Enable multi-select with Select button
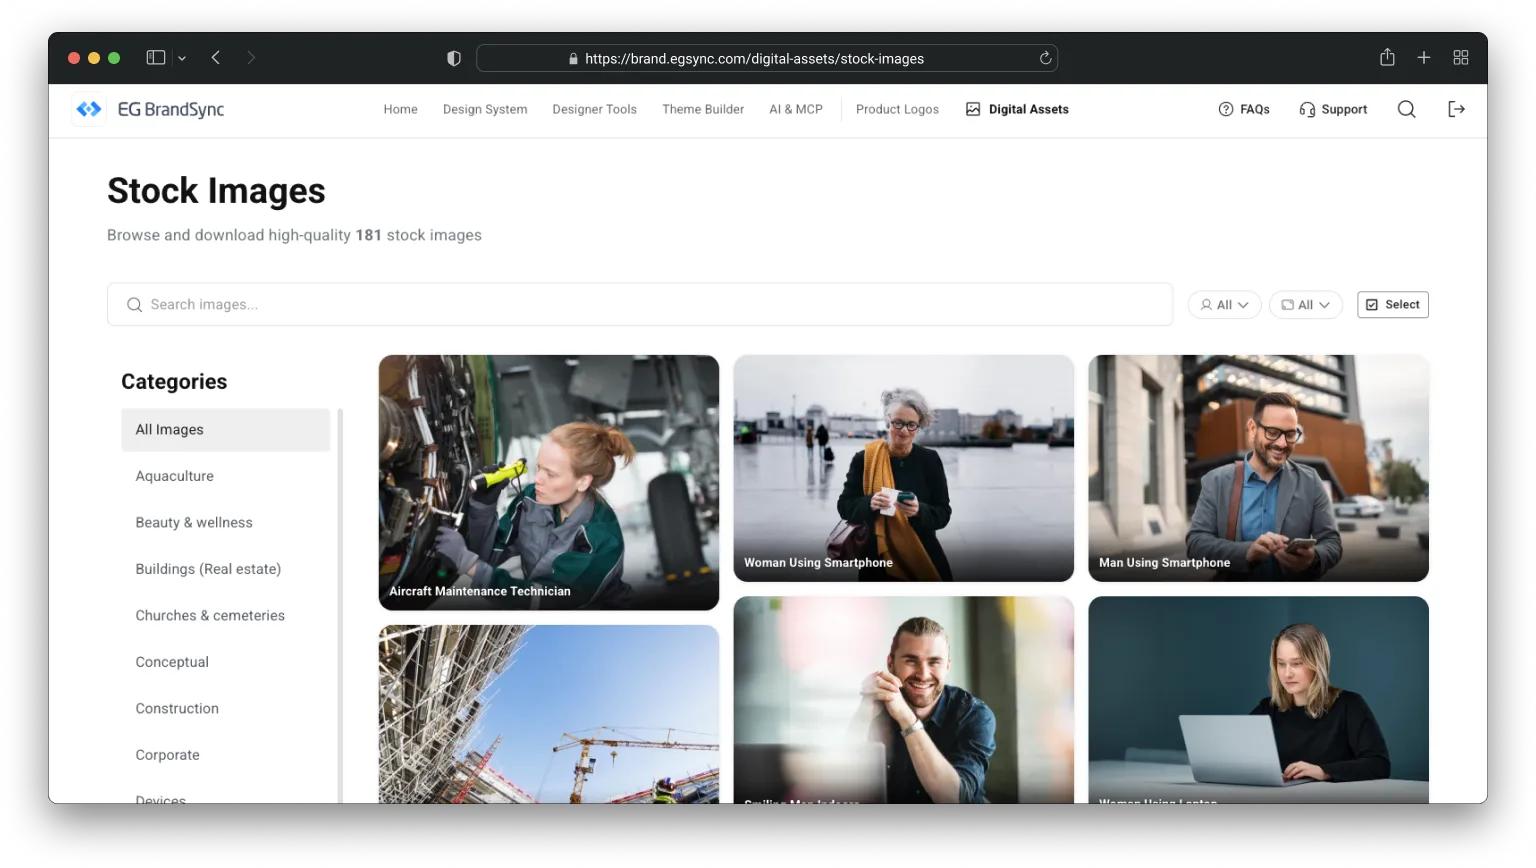Screen dimensions: 1536x868 click(x=1393, y=305)
